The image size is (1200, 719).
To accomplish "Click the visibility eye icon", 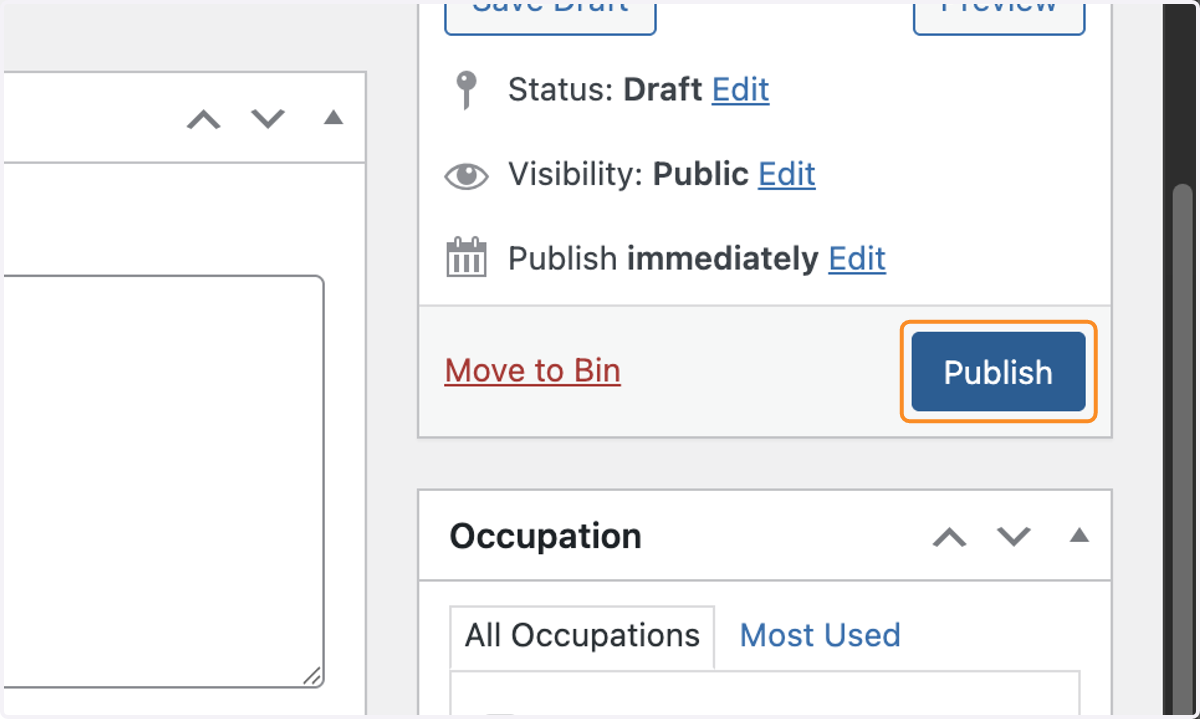I will 466,177.
